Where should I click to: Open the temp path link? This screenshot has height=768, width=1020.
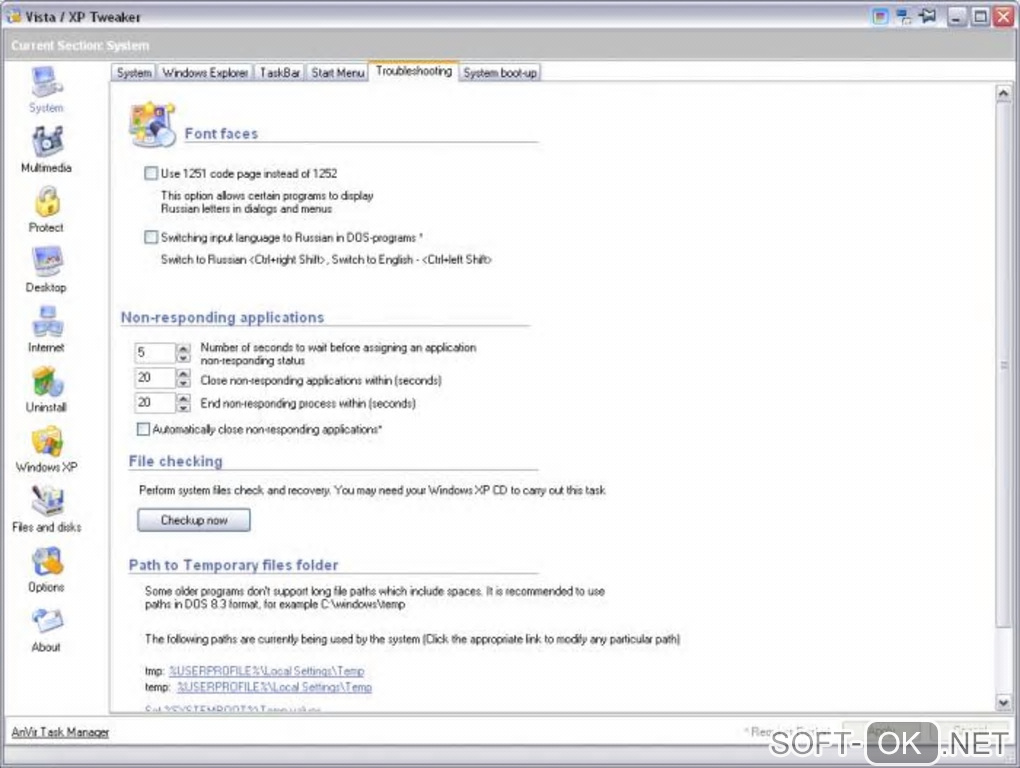[275, 687]
